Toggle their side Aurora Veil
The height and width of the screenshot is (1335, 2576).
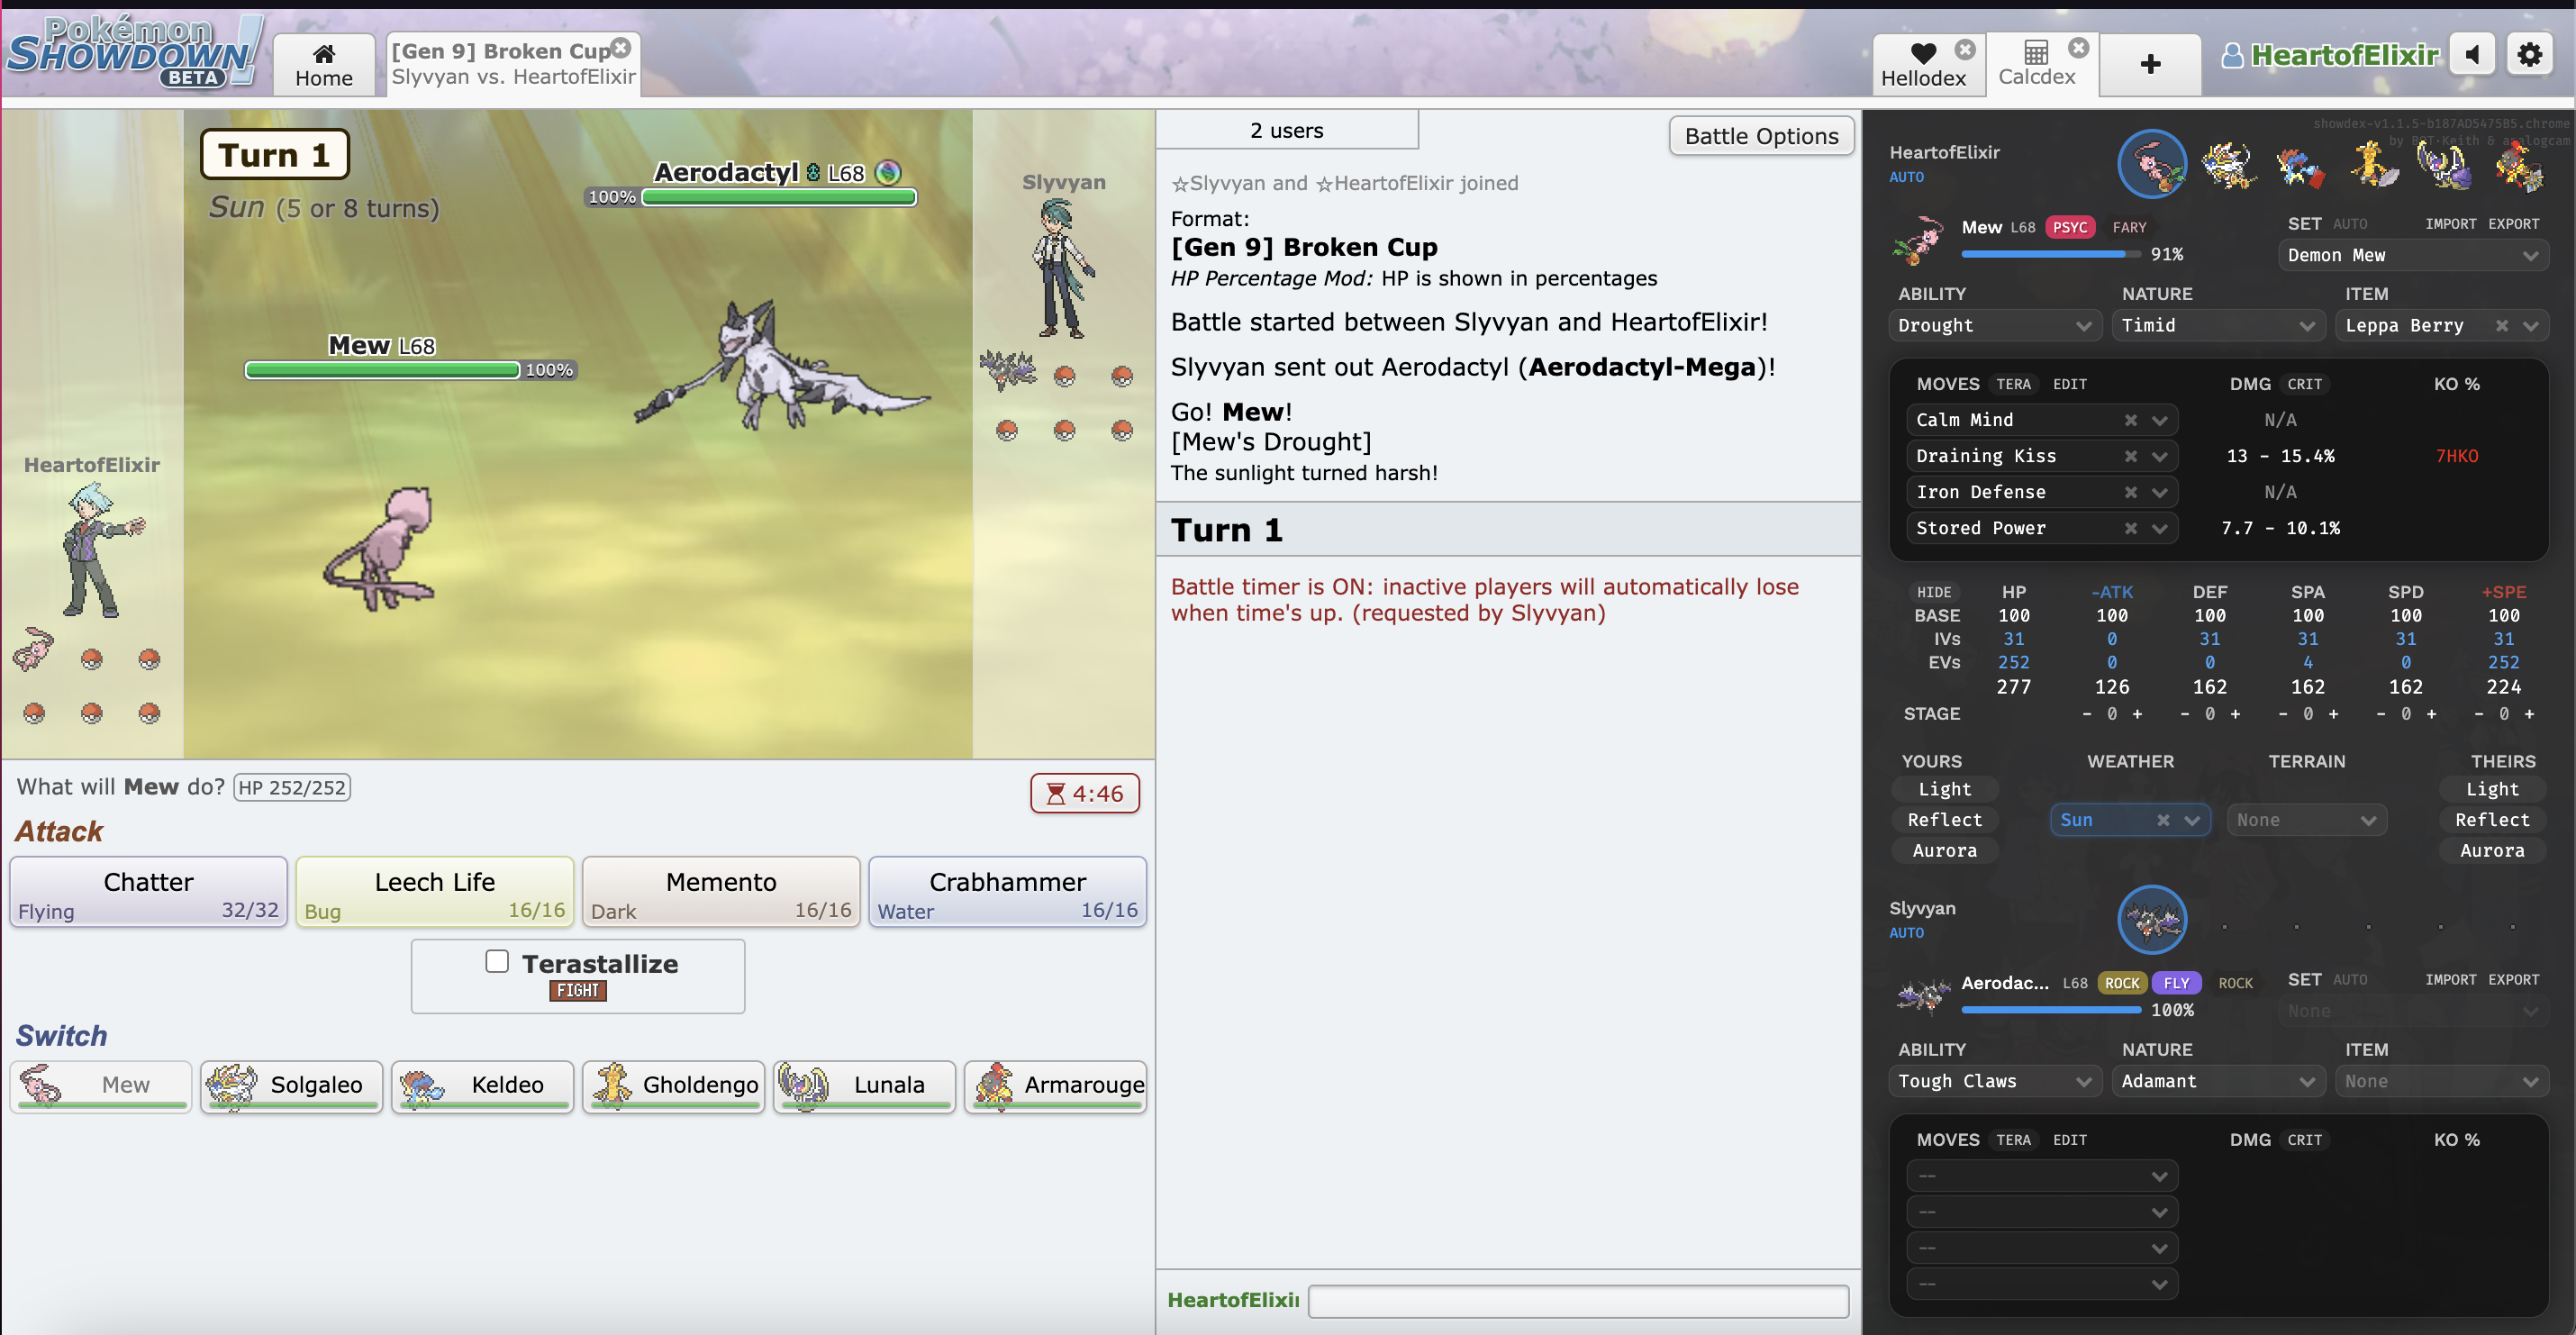2491,851
